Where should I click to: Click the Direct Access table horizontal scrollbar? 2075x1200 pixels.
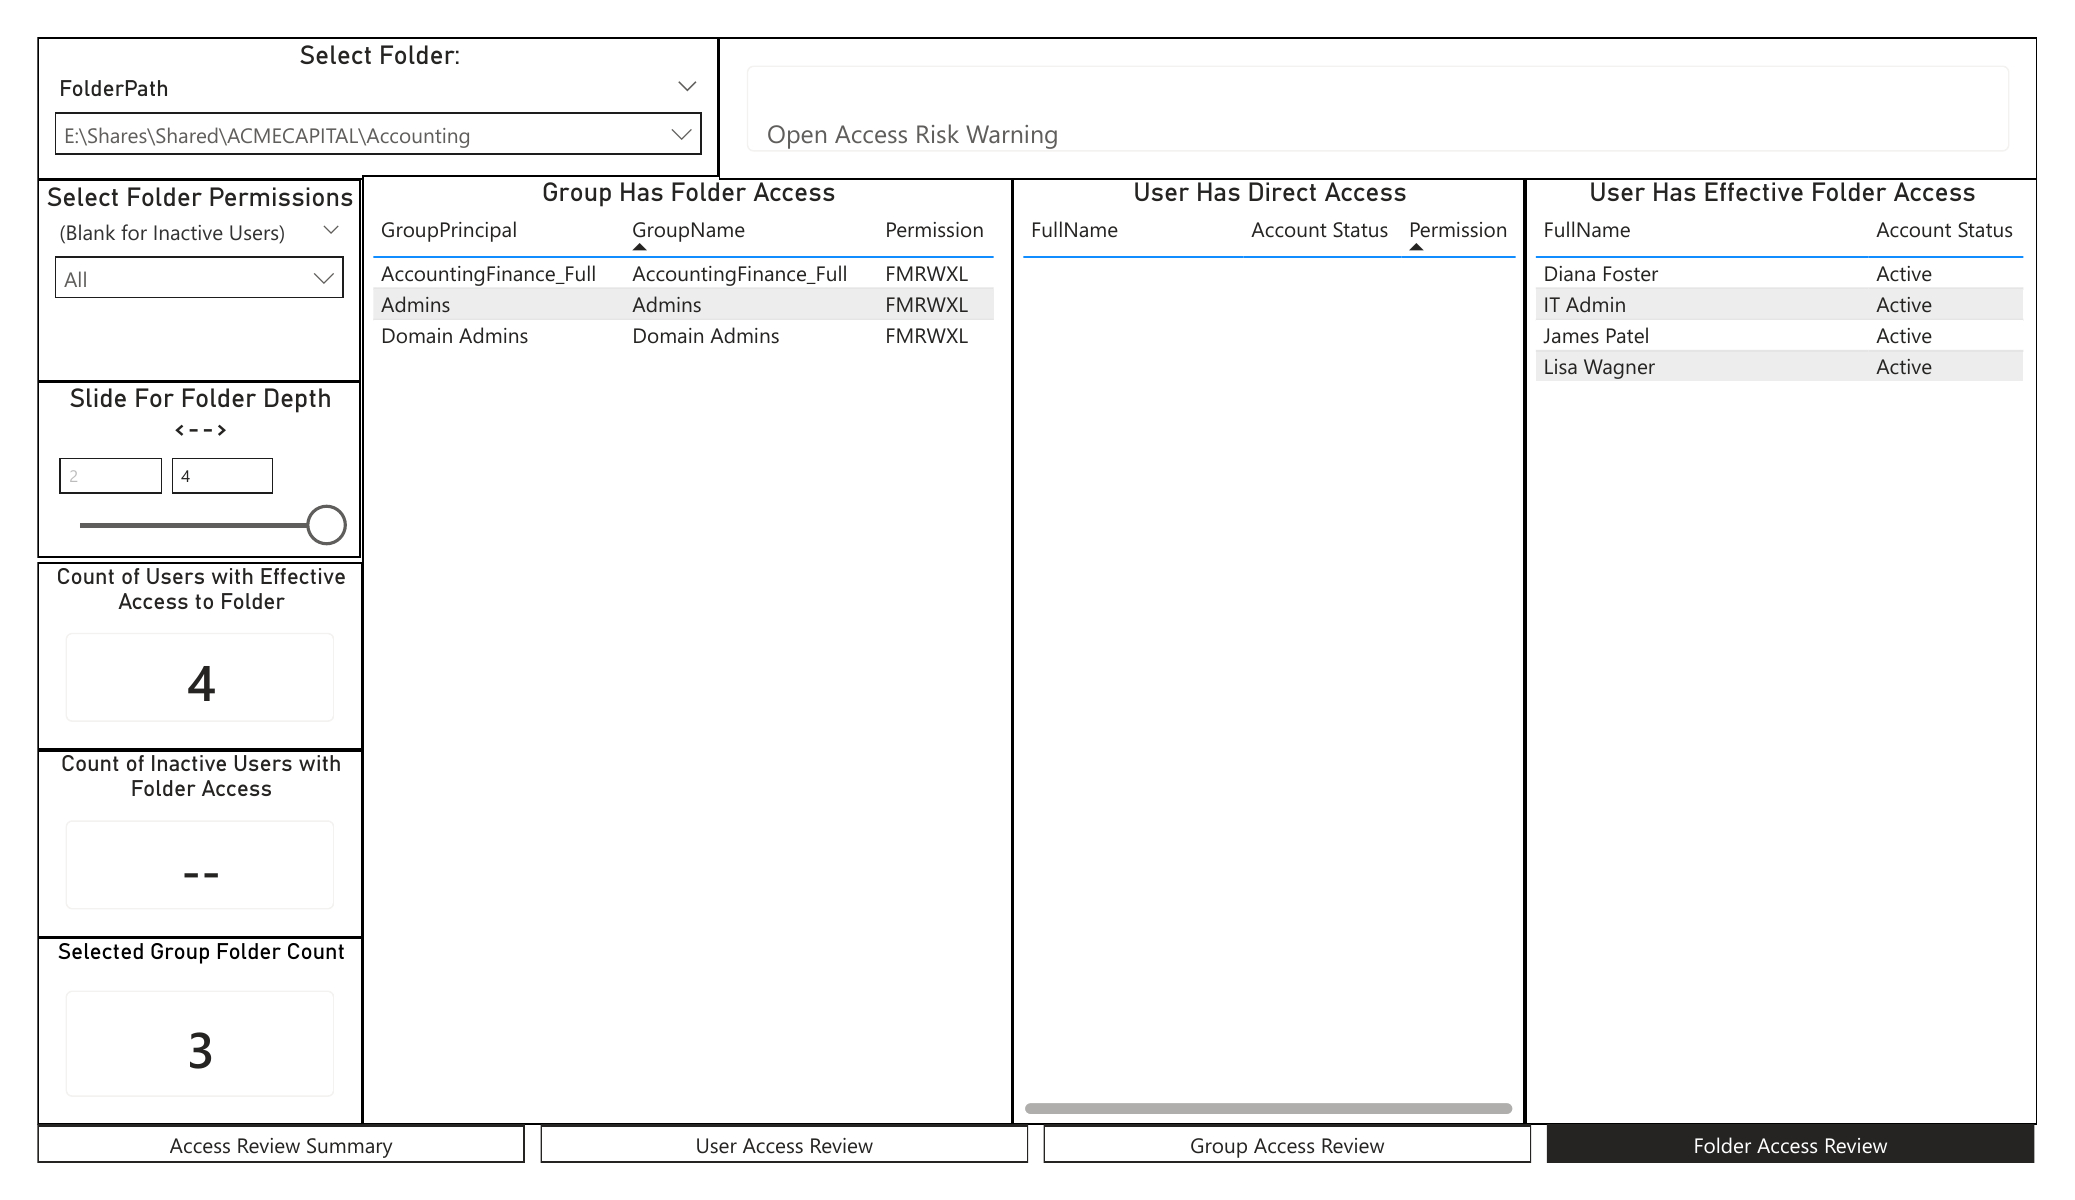point(1268,1108)
